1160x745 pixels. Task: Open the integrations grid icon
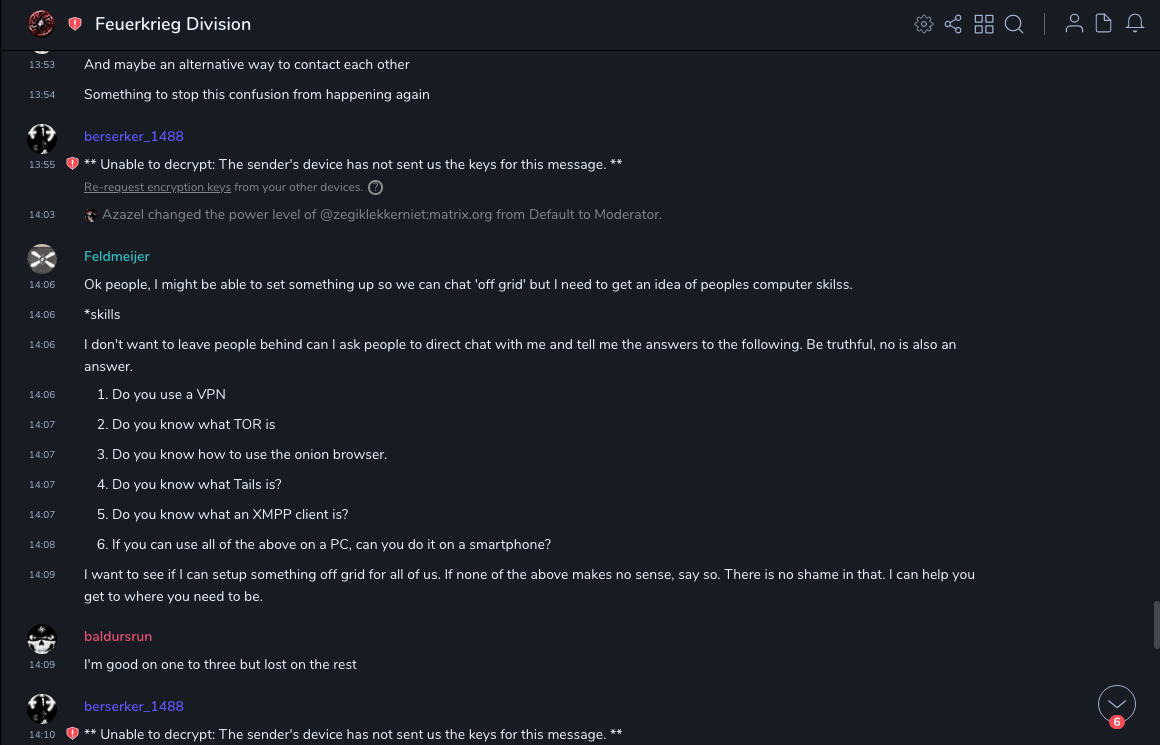[984, 24]
